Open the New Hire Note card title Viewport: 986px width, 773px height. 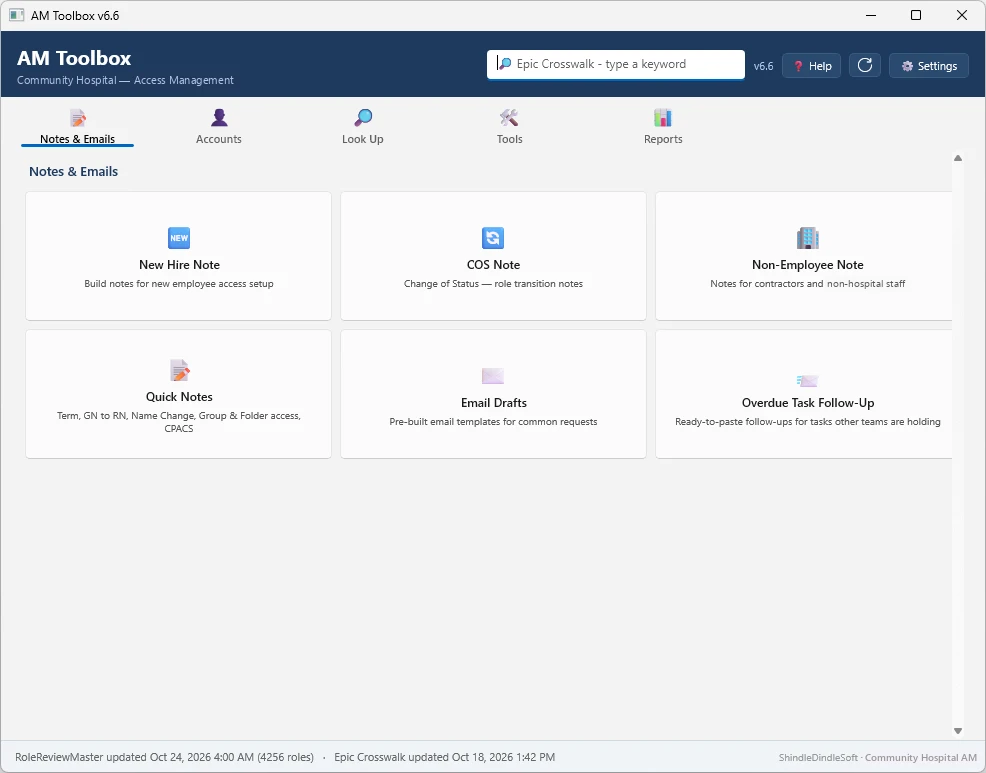pyautogui.click(x=179, y=265)
